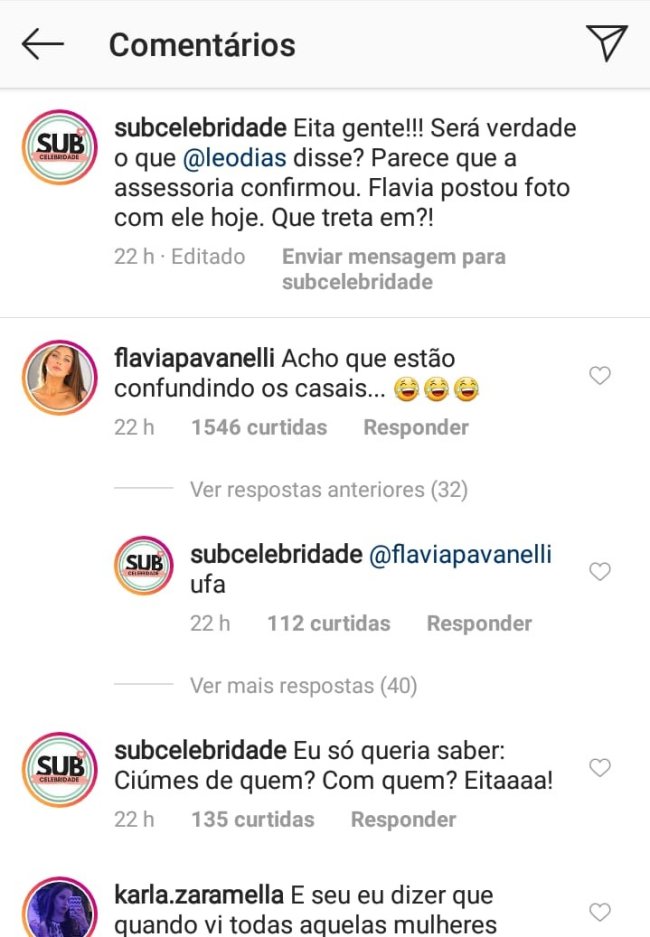Viewport: 650px width, 937px height.
Task: Like the 'Ciúmes de quem?' comment
Action: [600, 767]
